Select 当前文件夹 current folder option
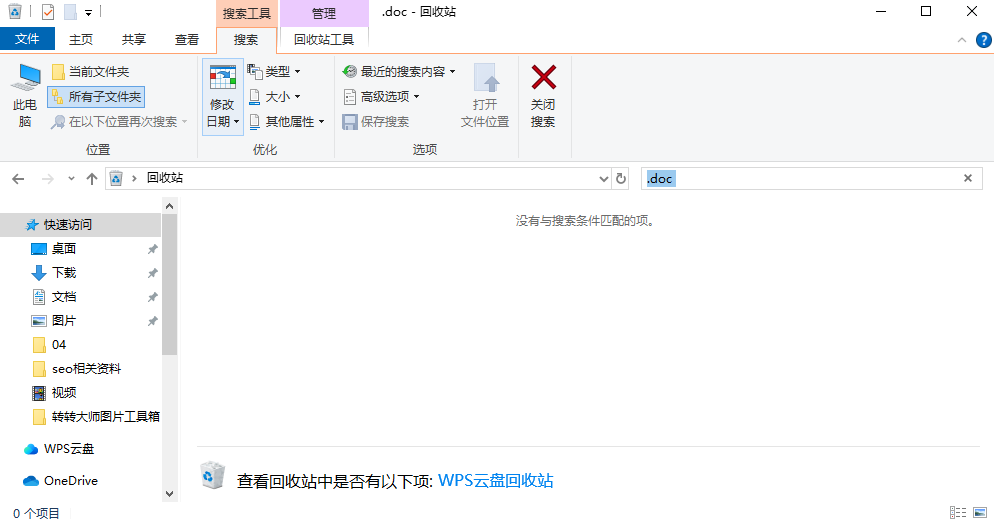The width and height of the screenshot is (994, 525). (x=90, y=72)
